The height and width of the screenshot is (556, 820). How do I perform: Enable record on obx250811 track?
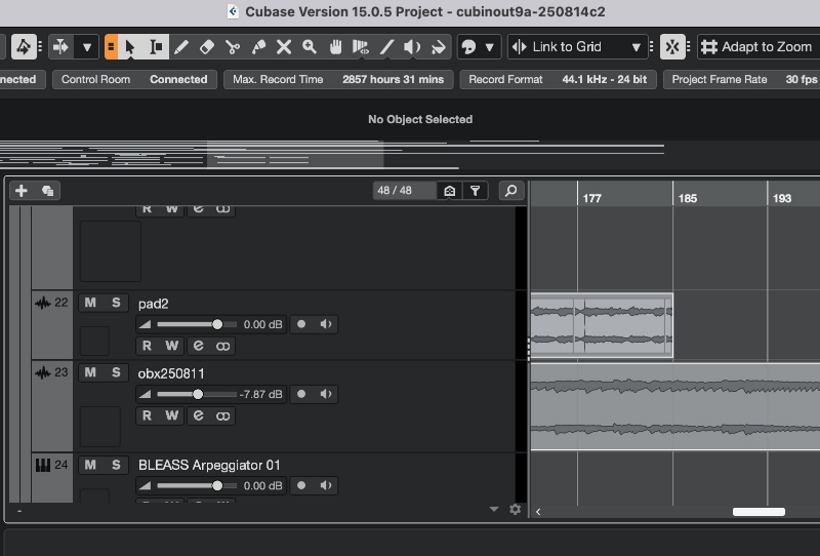point(301,394)
